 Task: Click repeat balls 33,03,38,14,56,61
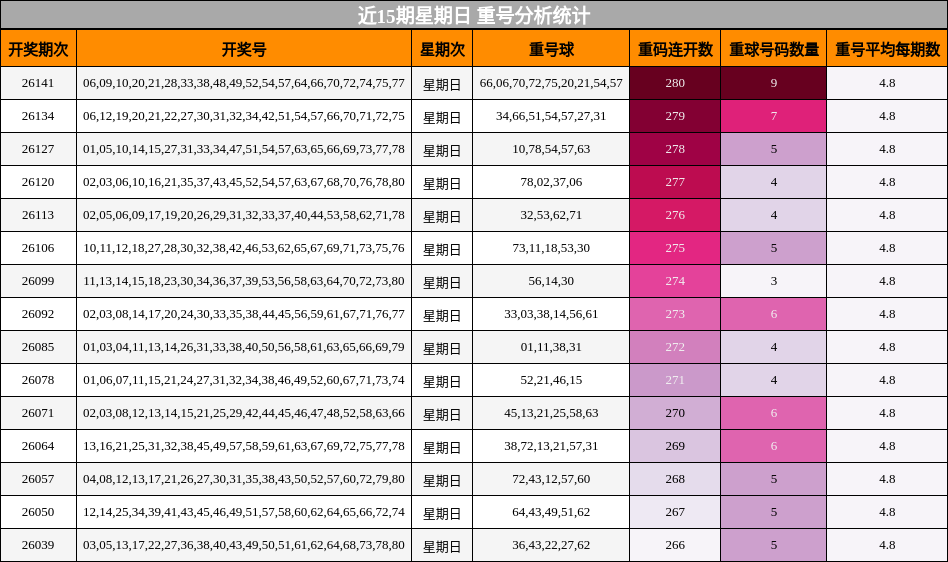pyautogui.click(x=551, y=314)
